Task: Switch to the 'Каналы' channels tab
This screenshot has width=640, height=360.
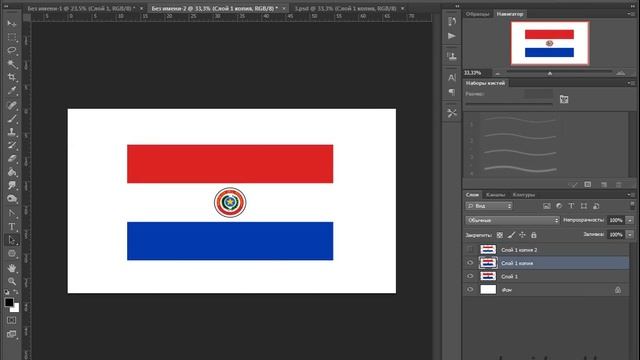Action: pyautogui.click(x=496, y=195)
